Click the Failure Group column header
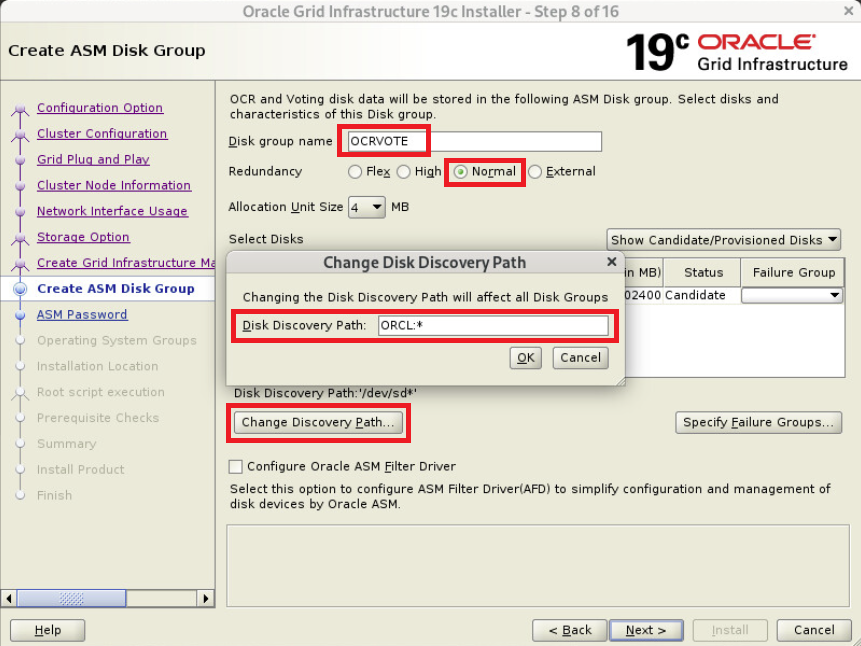 pos(793,272)
